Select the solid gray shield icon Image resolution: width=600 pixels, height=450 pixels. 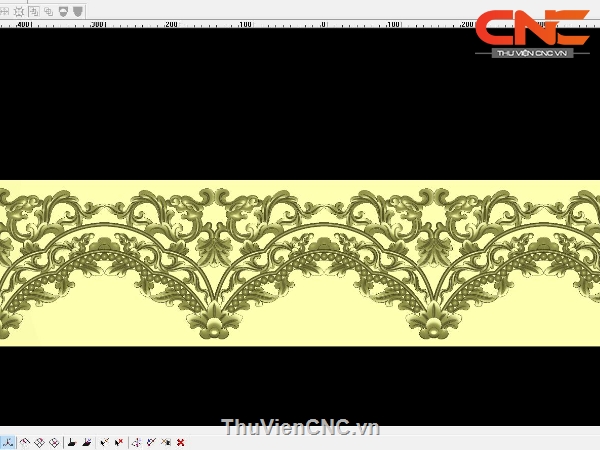click(77, 11)
